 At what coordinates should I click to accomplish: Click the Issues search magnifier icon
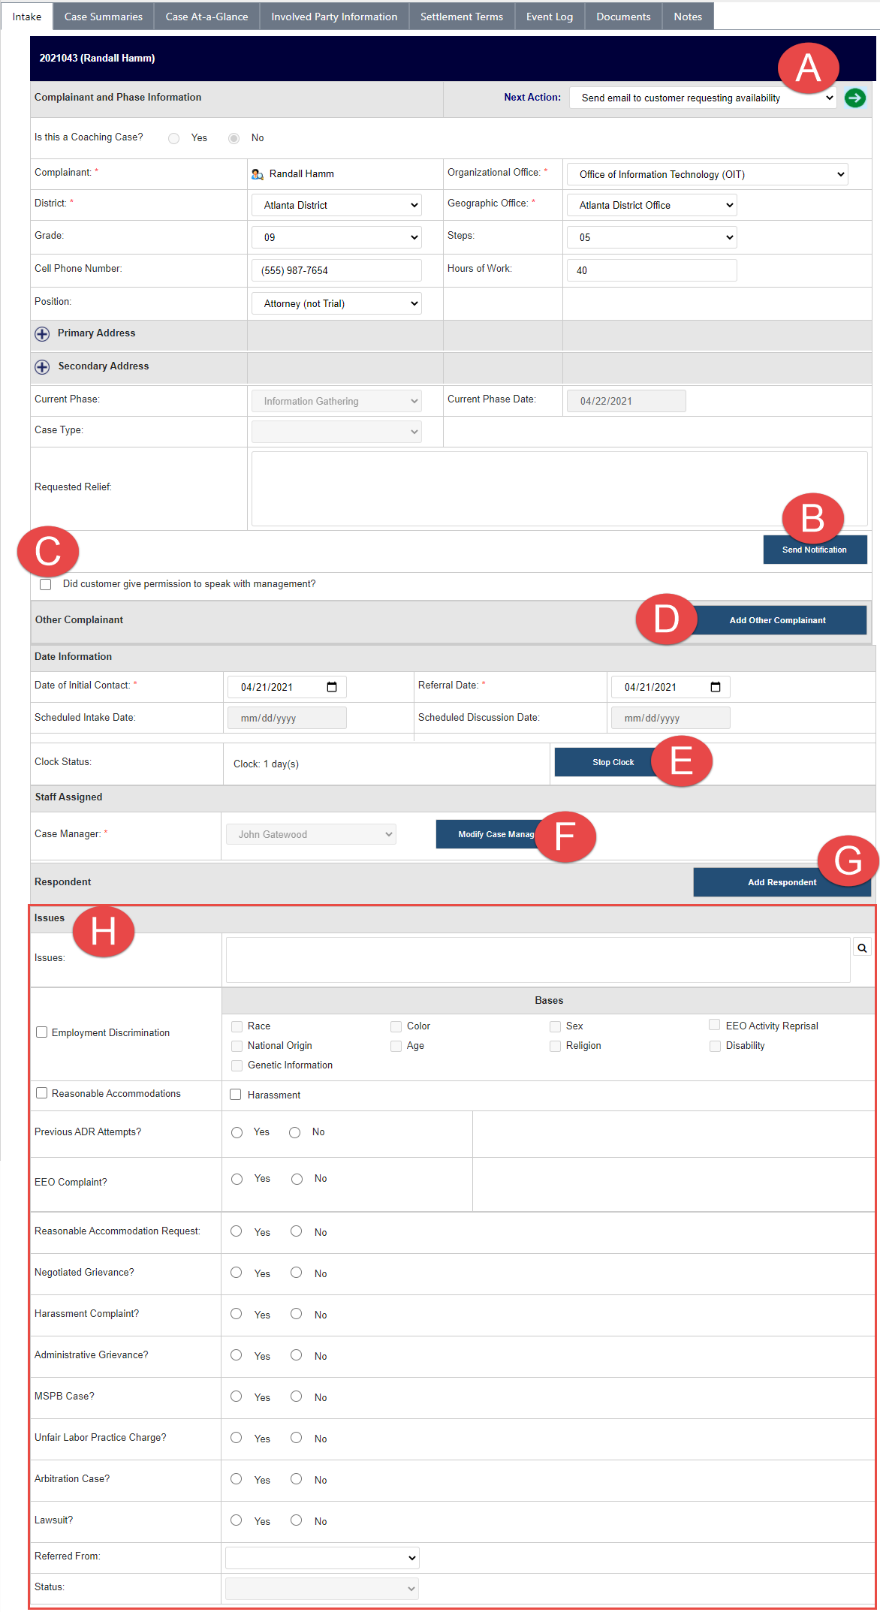pyautogui.click(x=862, y=948)
